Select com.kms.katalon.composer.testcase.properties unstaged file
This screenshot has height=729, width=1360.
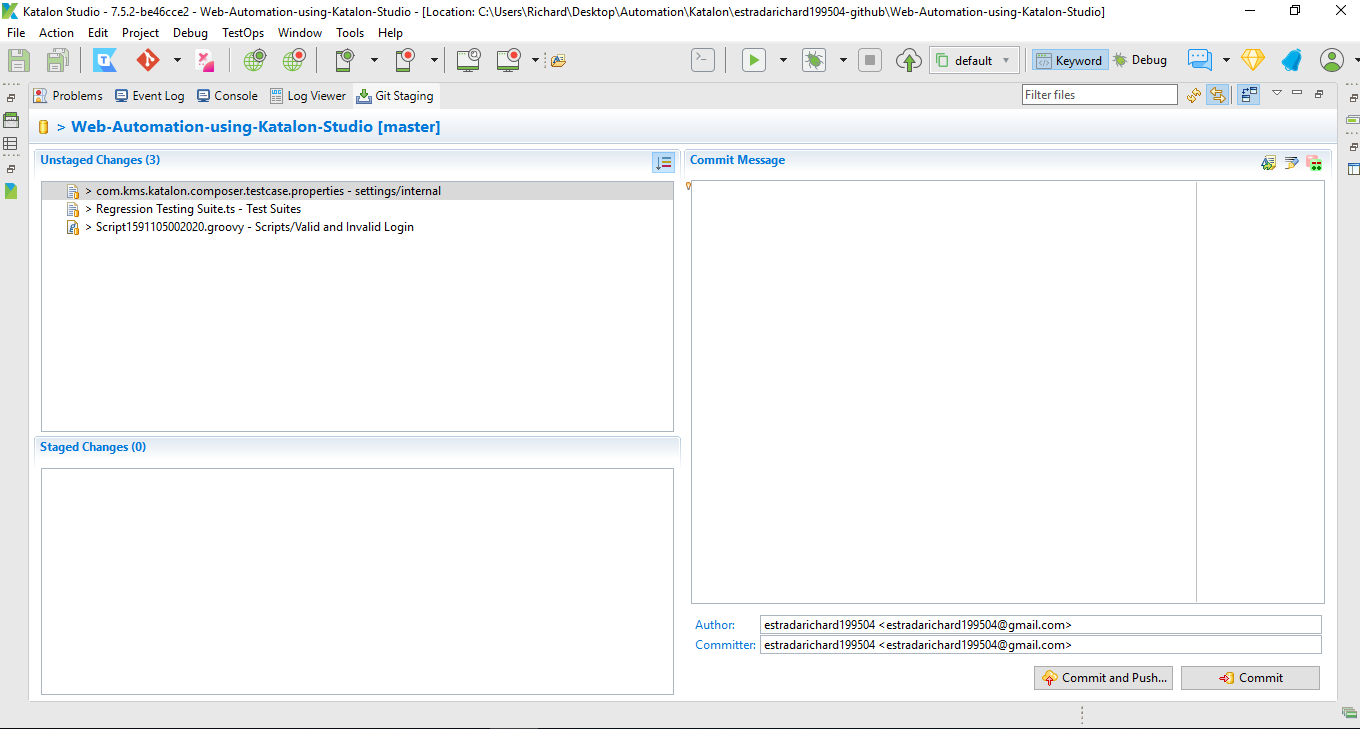[357, 191]
